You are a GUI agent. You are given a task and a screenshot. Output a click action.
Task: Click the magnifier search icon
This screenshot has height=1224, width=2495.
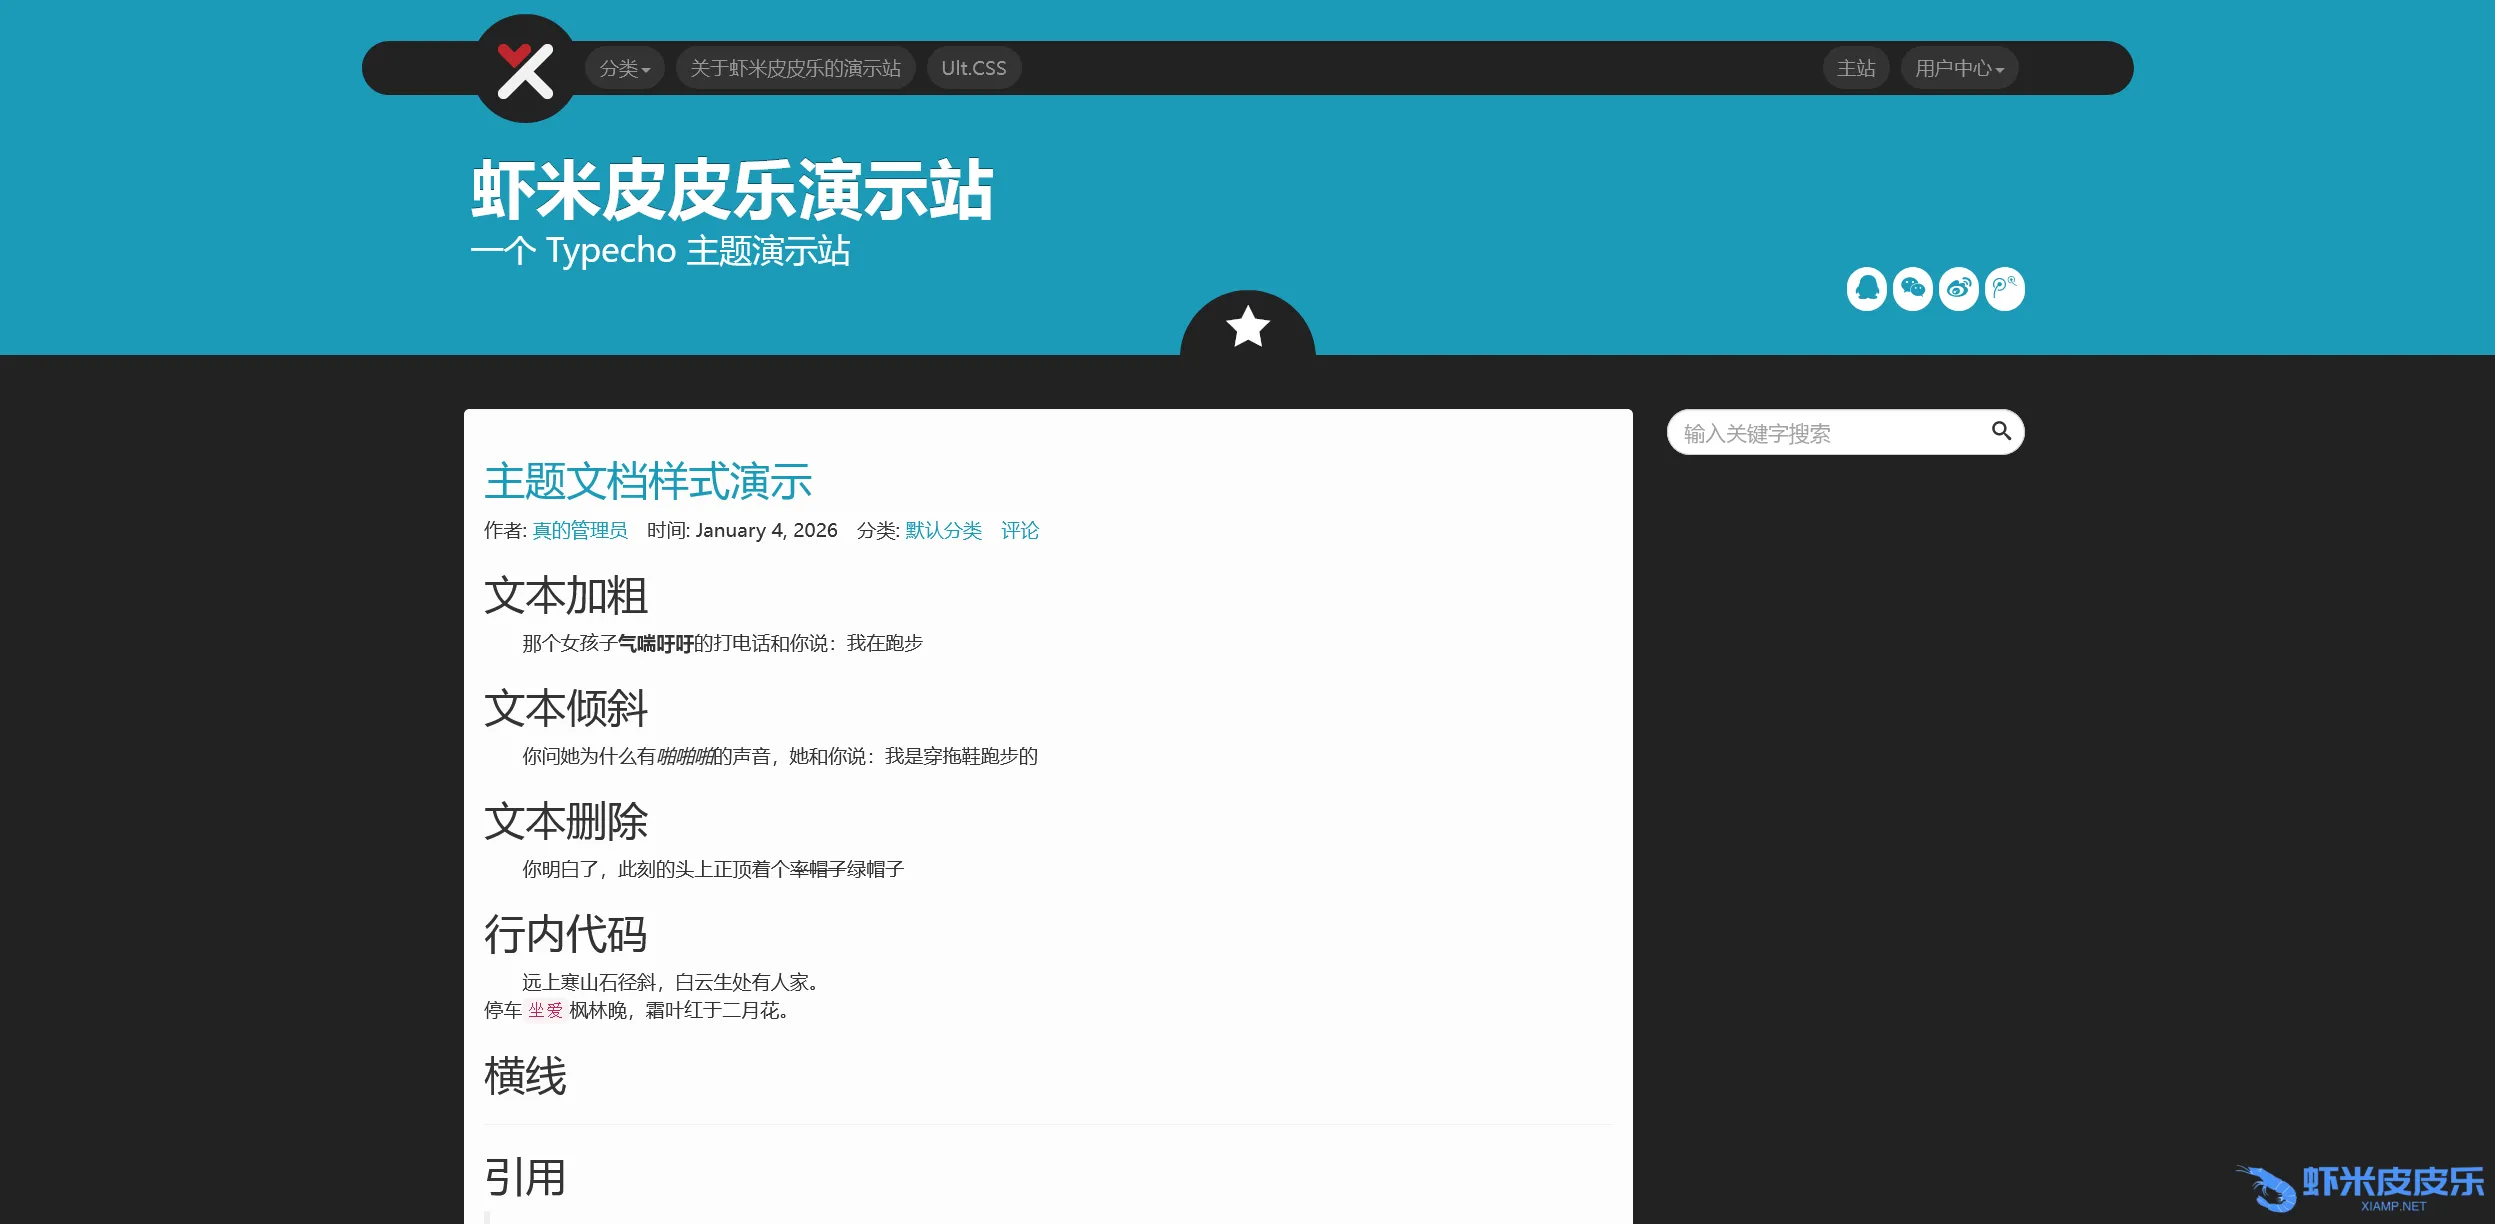pyautogui.click(x=2000, y=431)
